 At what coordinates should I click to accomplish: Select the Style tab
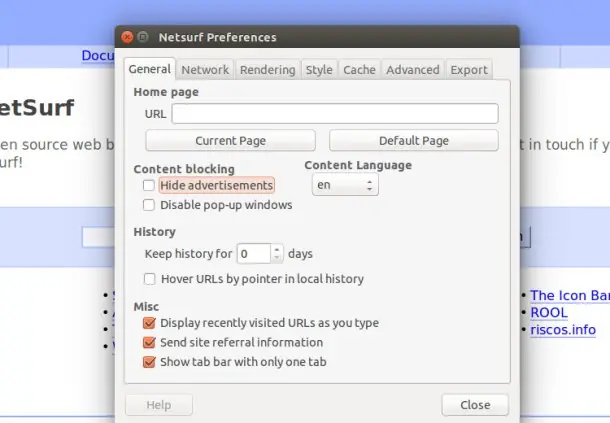click(x=319, y=70)
